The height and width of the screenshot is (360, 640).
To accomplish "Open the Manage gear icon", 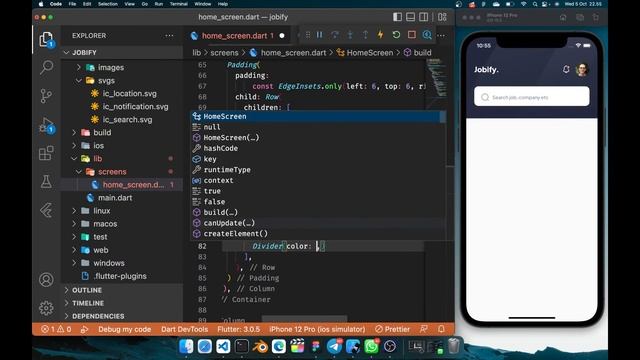I will [x=46, y=308].
